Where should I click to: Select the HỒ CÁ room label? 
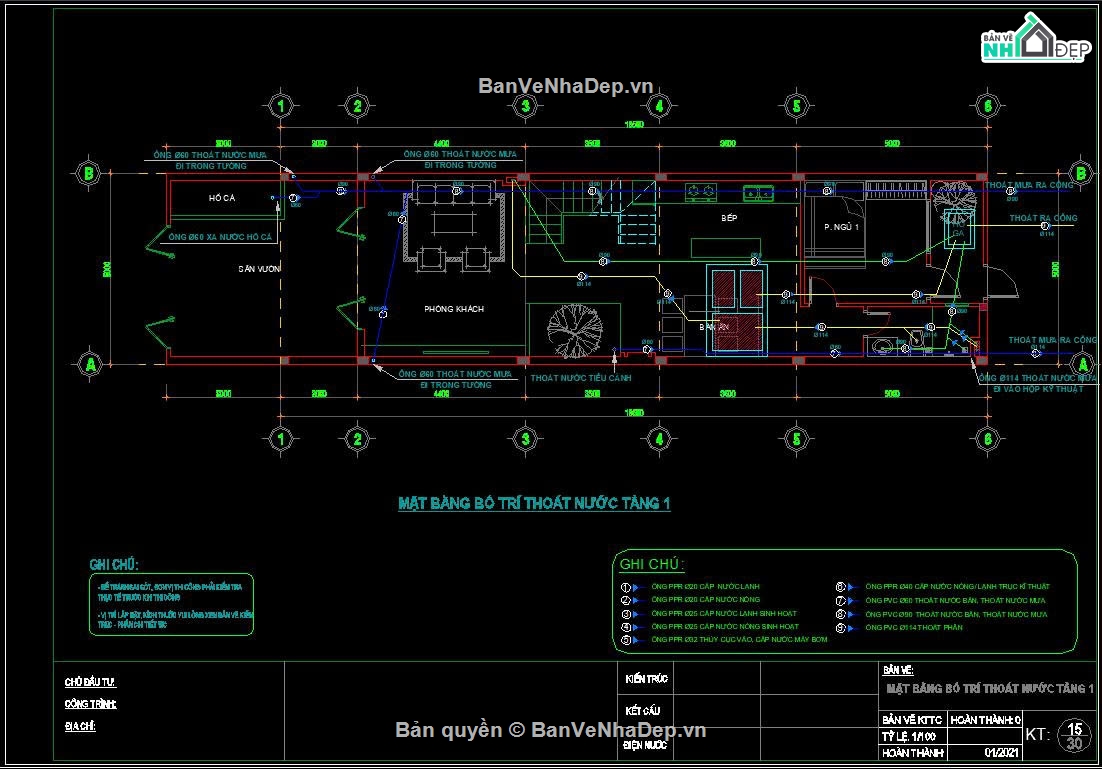(x=222, y=198)
